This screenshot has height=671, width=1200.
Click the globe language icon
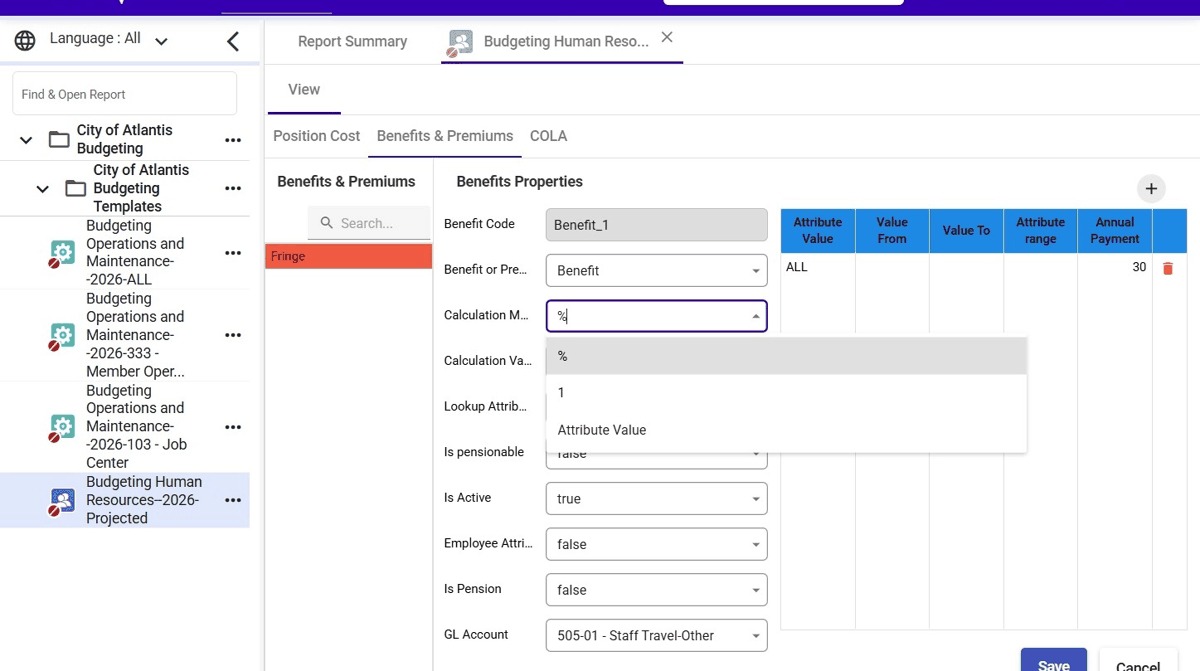[x=25, y=40]
